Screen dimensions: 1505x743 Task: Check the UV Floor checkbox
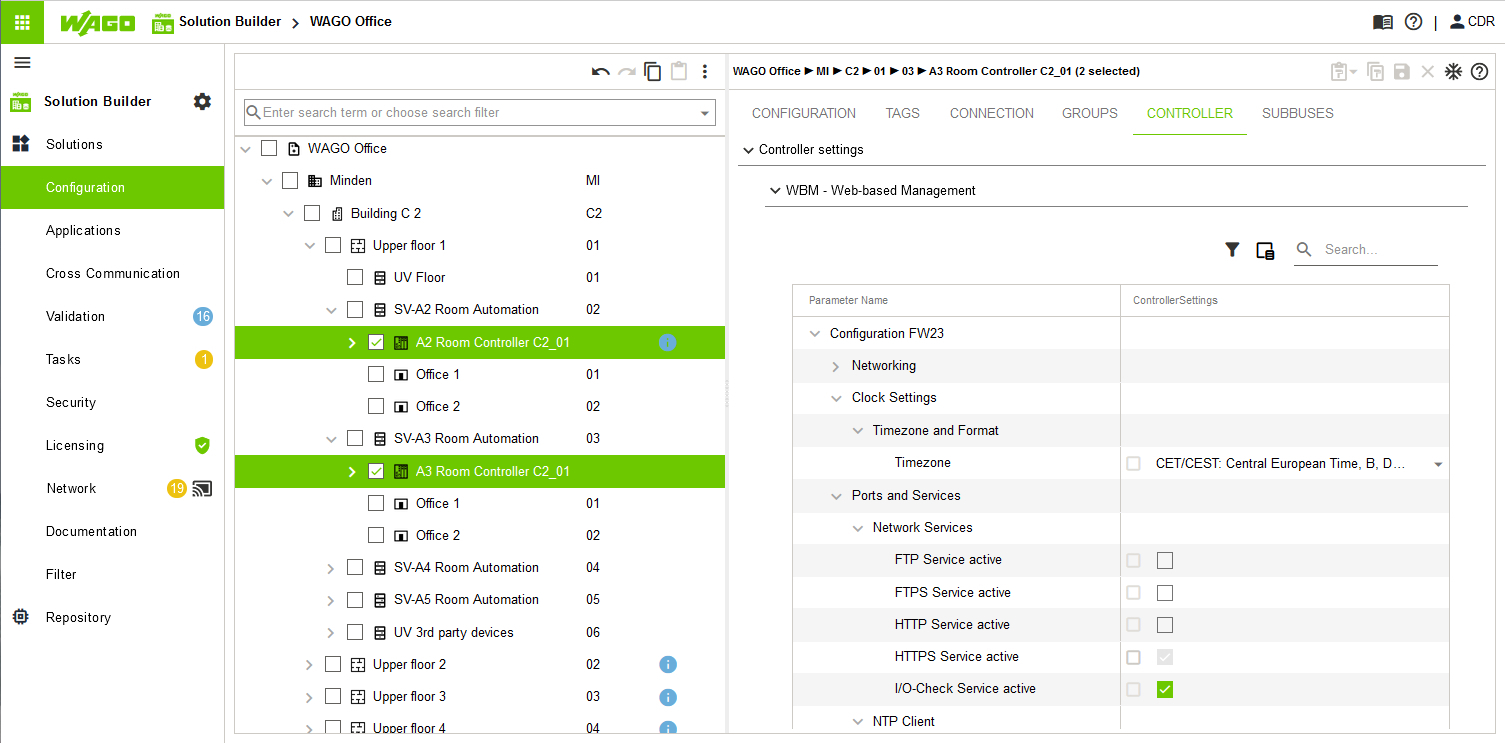click(x=355, y=277)
